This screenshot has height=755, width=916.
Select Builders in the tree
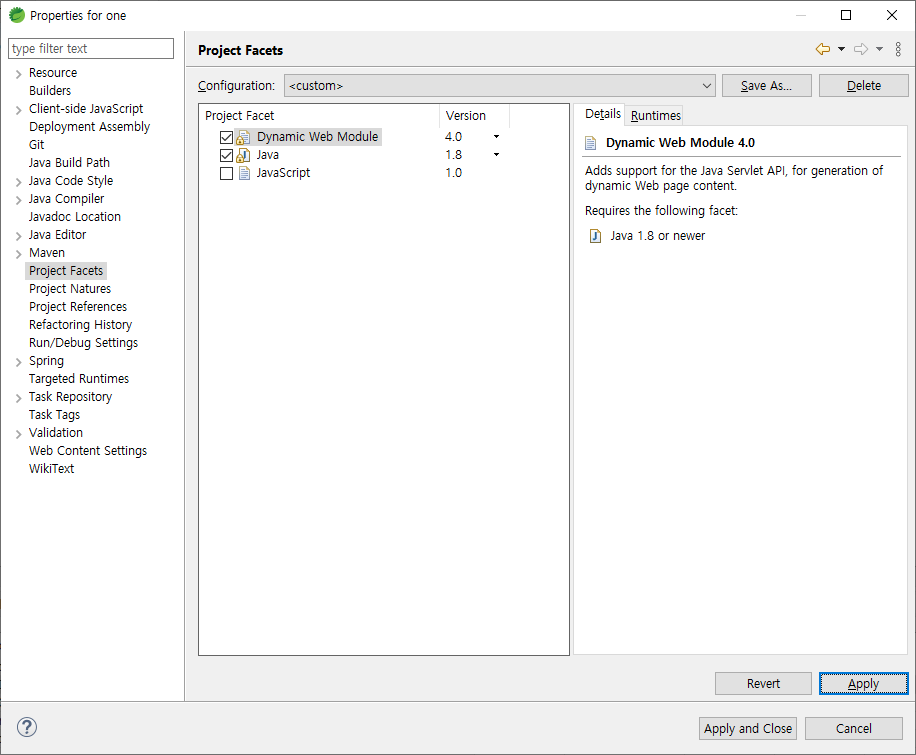coord(50,91)
